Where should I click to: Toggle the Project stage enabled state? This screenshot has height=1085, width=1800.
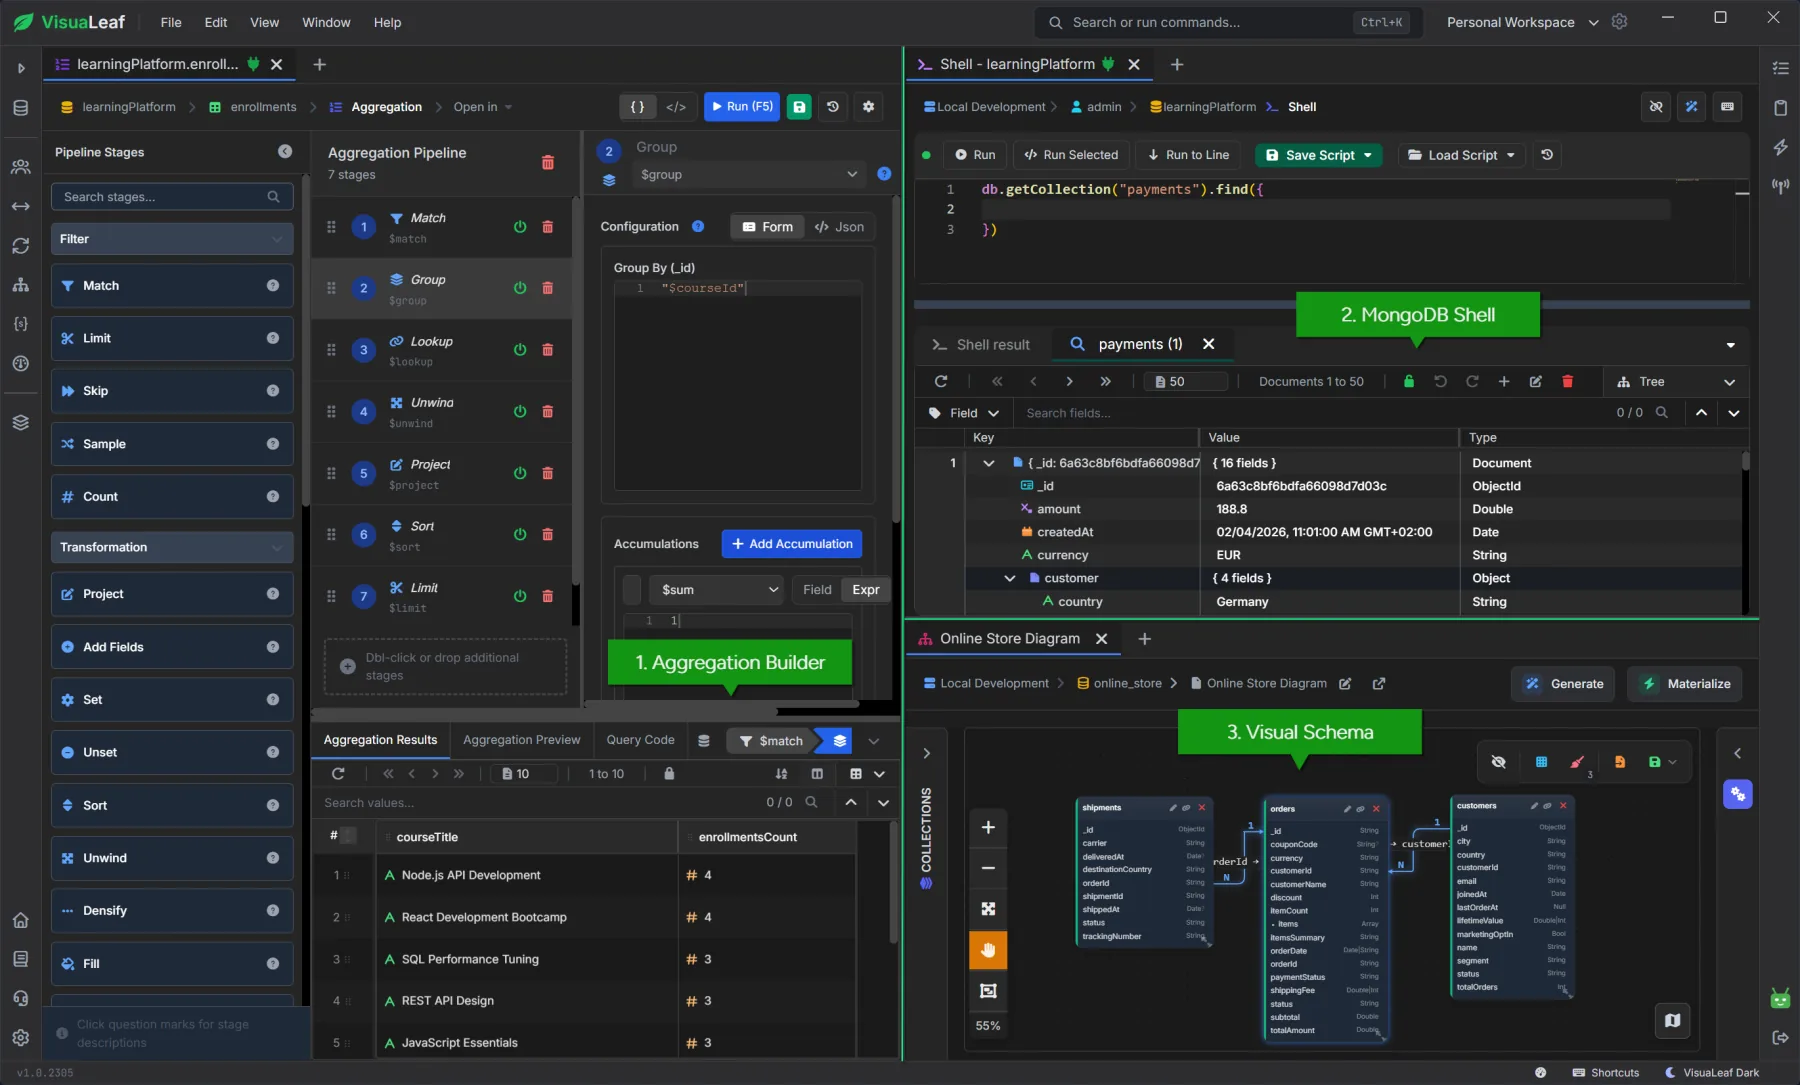pos(520,473)
